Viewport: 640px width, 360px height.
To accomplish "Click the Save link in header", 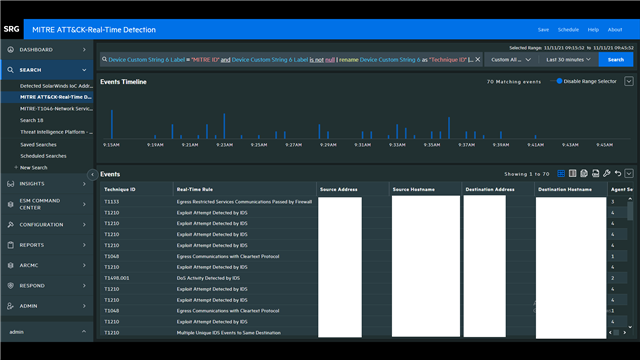I will 543,30.
